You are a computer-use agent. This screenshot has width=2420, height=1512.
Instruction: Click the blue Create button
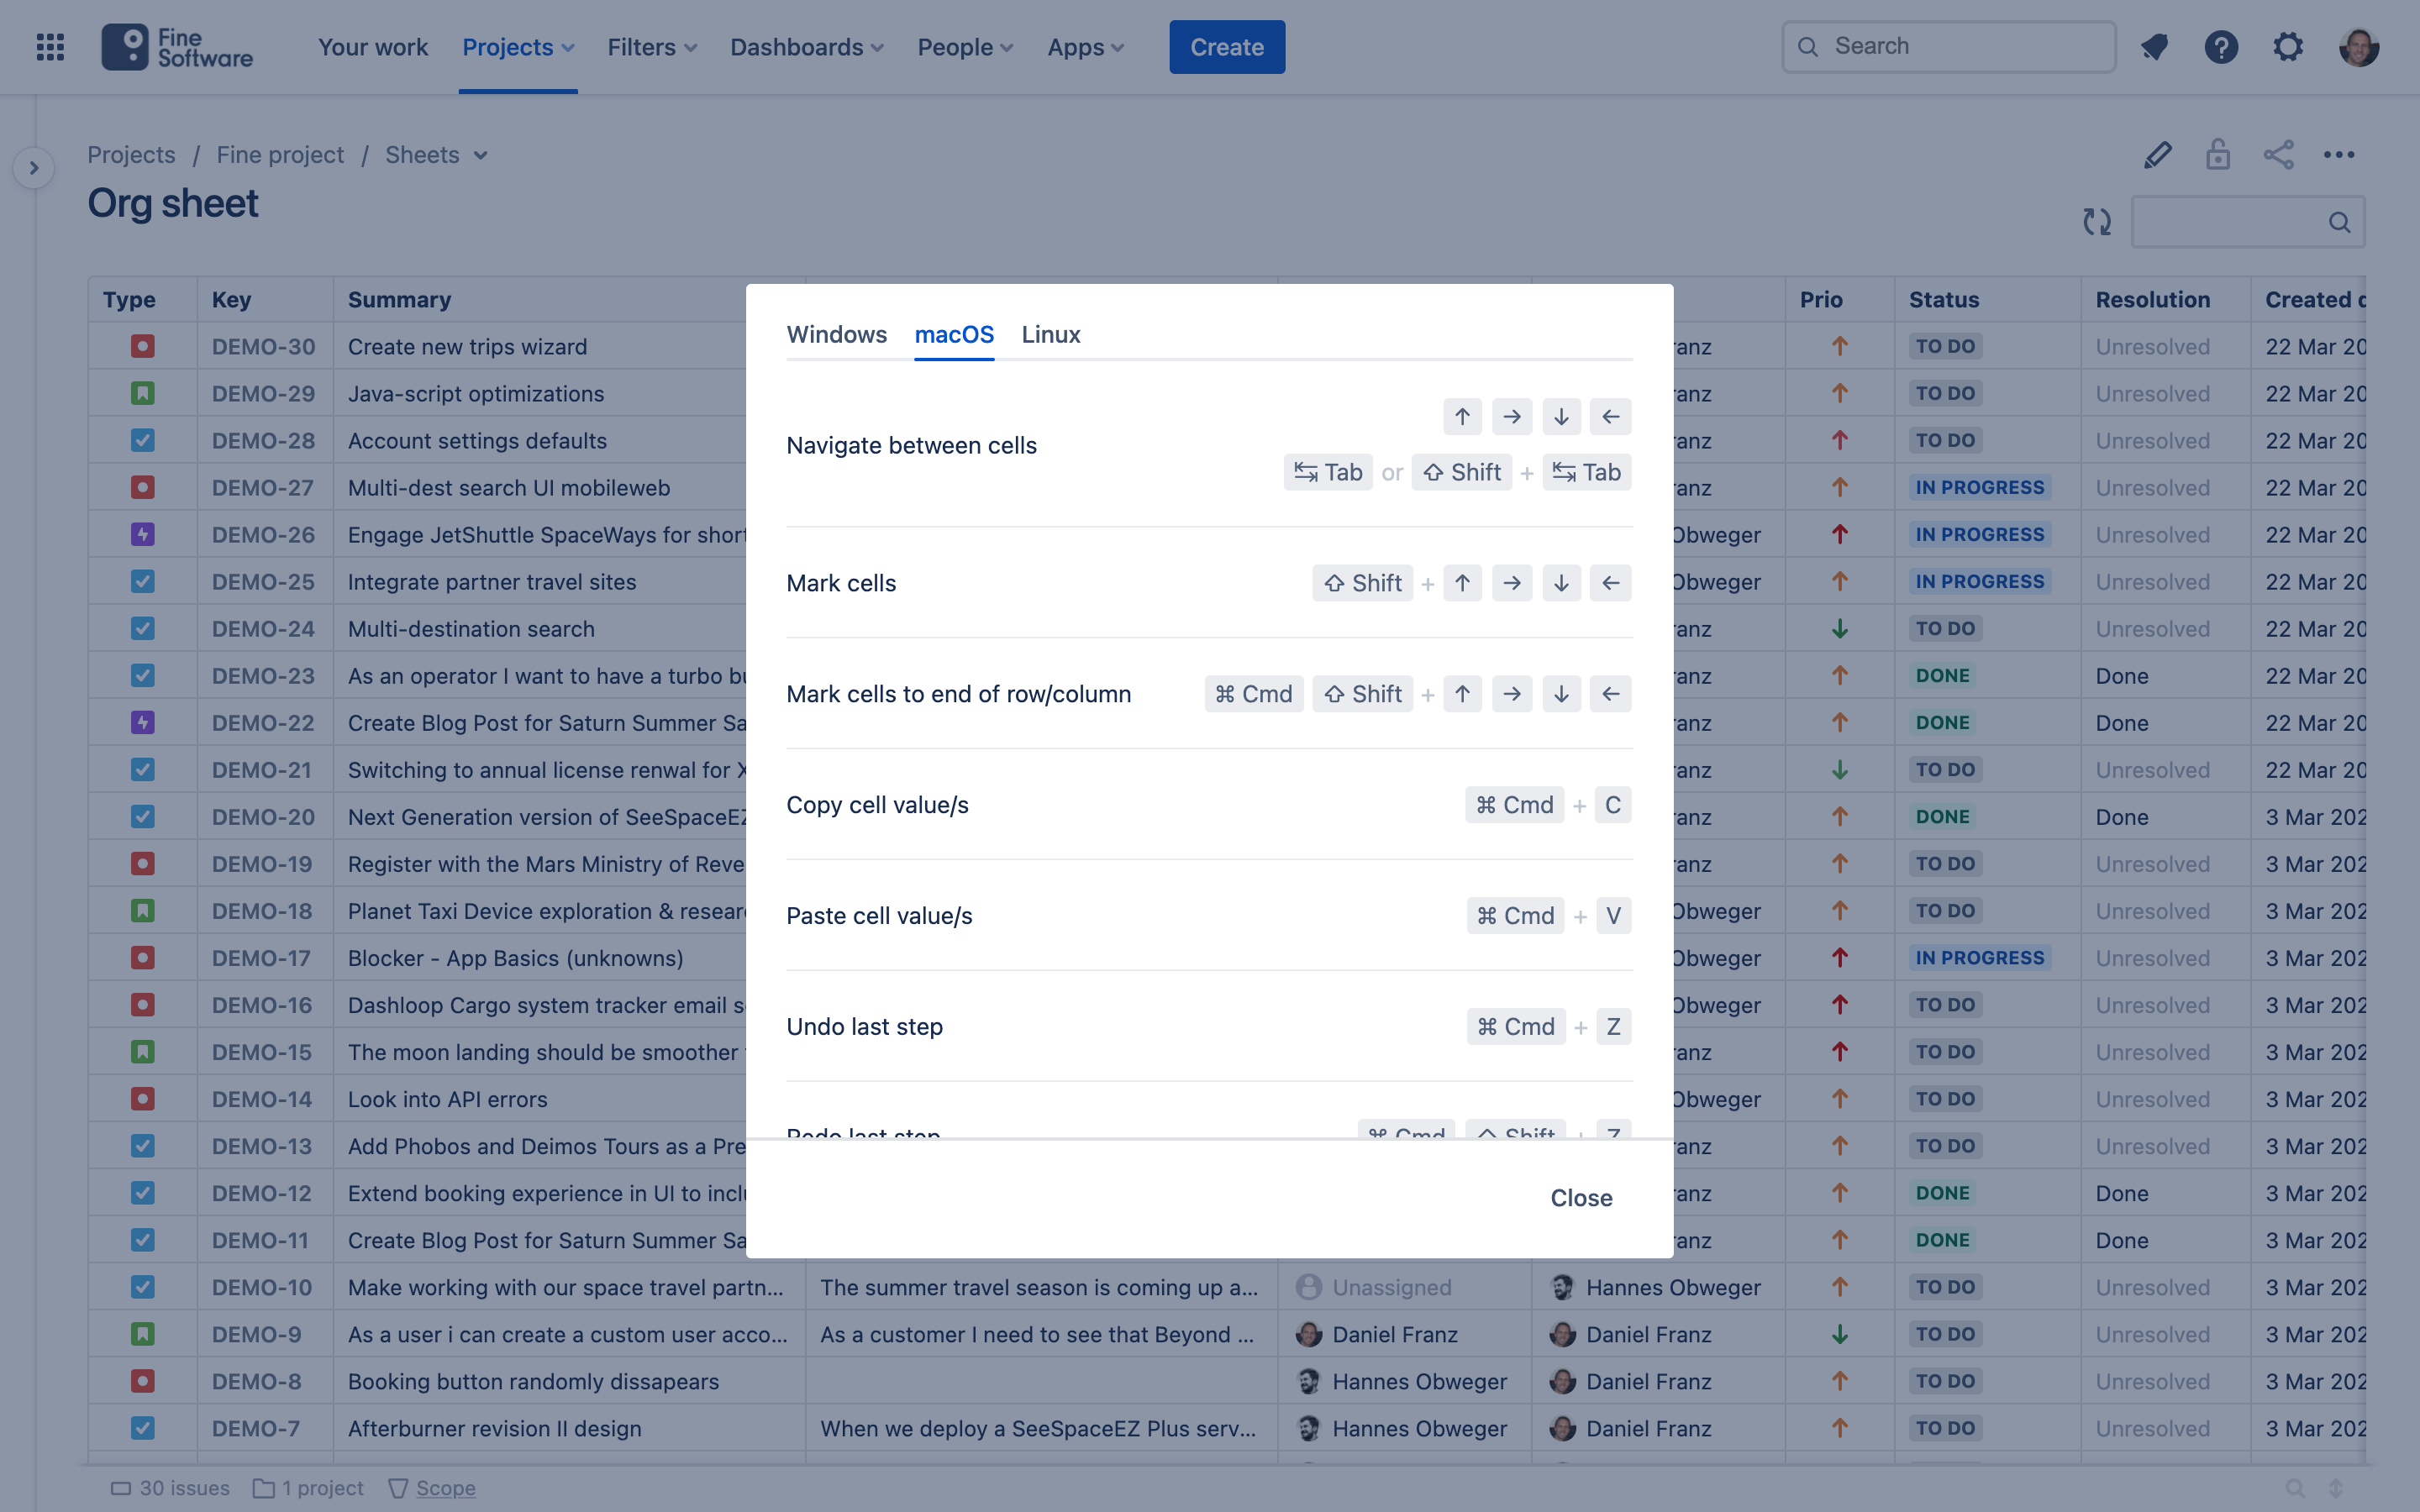pos(1226,47)
